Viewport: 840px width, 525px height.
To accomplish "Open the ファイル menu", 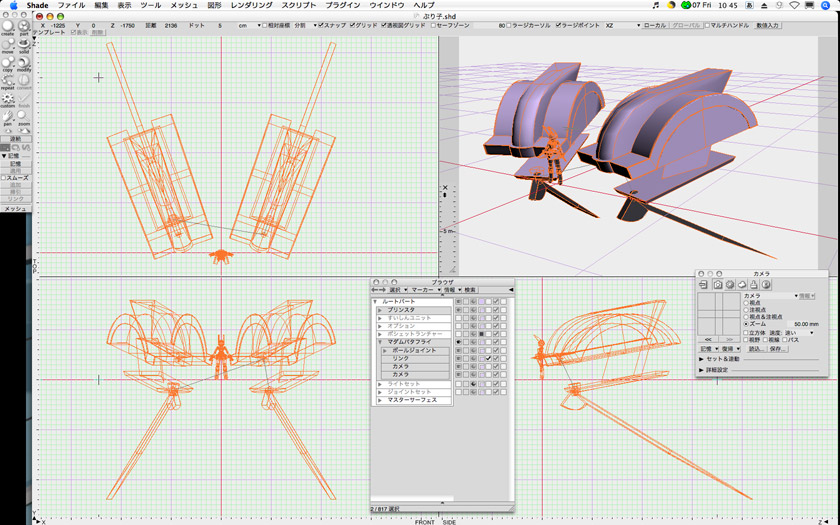I will 71,6.
